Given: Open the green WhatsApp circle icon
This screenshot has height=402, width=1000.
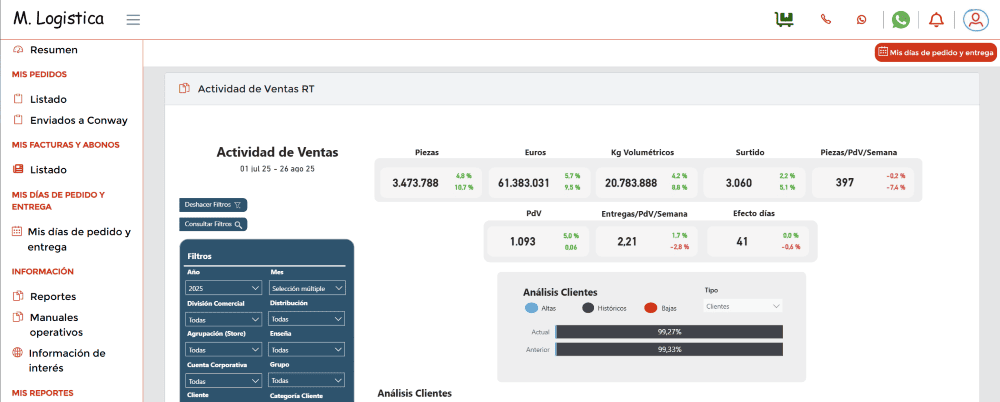Looking at the screenshot, I should coord(901,19).
